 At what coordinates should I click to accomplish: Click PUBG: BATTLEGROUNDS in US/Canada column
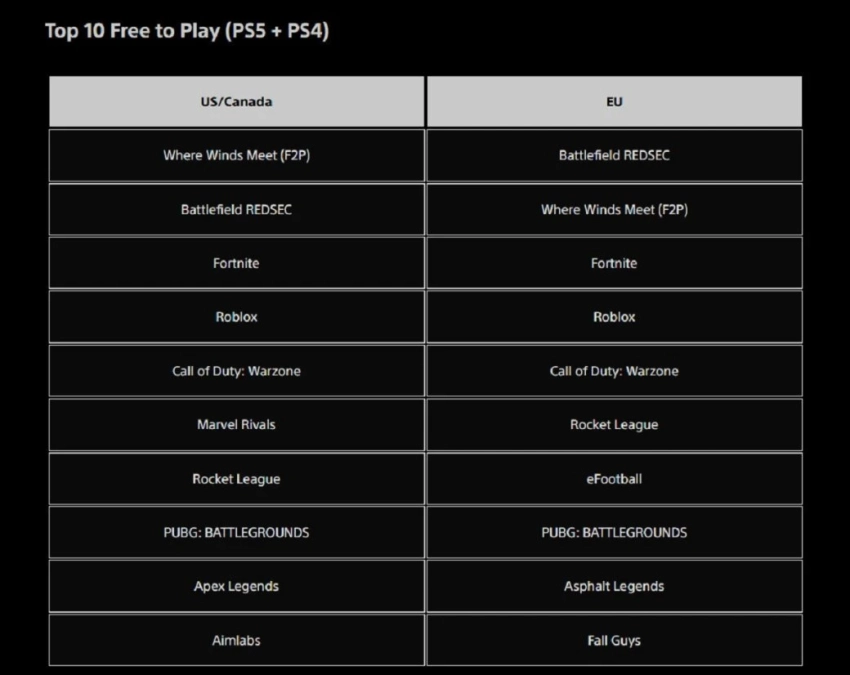pyautogui.click(x=236, y=533)
